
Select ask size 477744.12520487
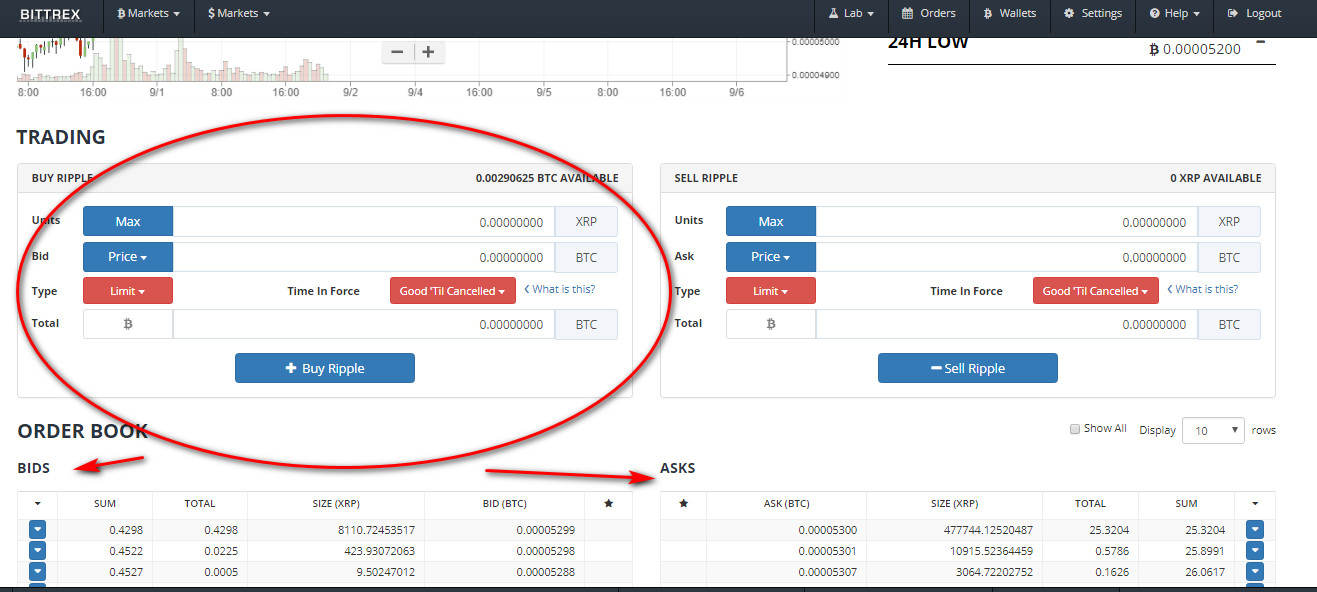coord(988,530)
